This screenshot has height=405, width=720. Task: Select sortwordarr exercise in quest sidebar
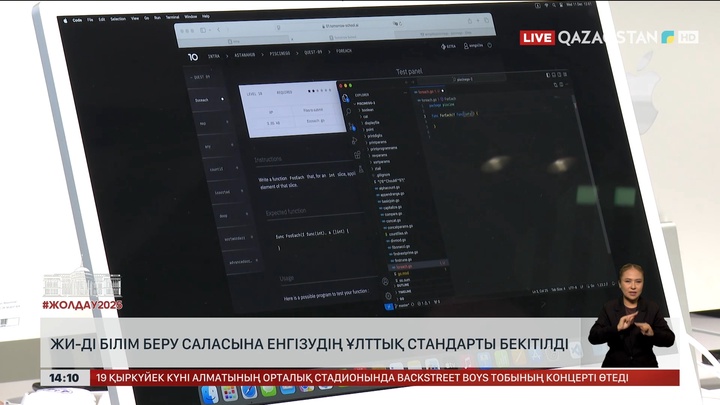coord(239,238)
